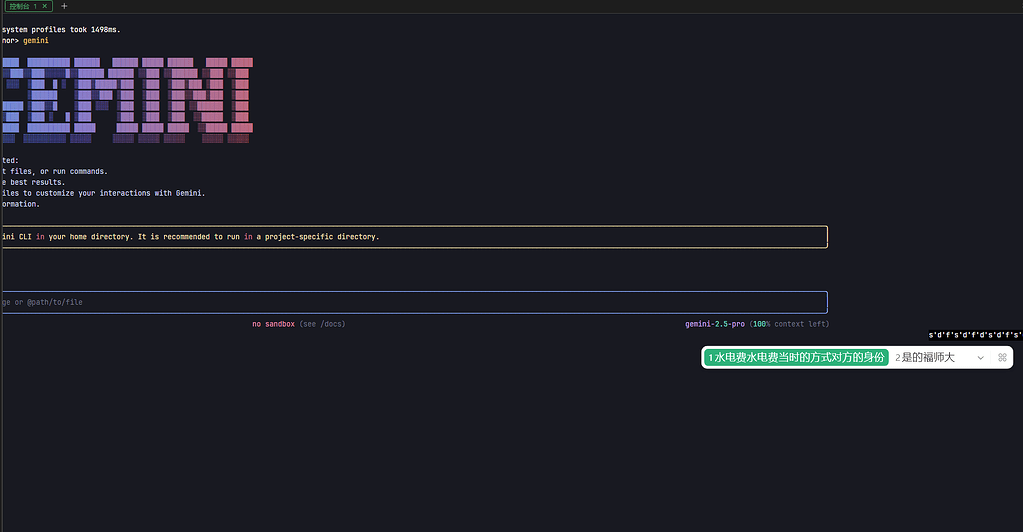1023x532 pixels.
Task: Open a new console tab with plus
Action: pos(64,6)
